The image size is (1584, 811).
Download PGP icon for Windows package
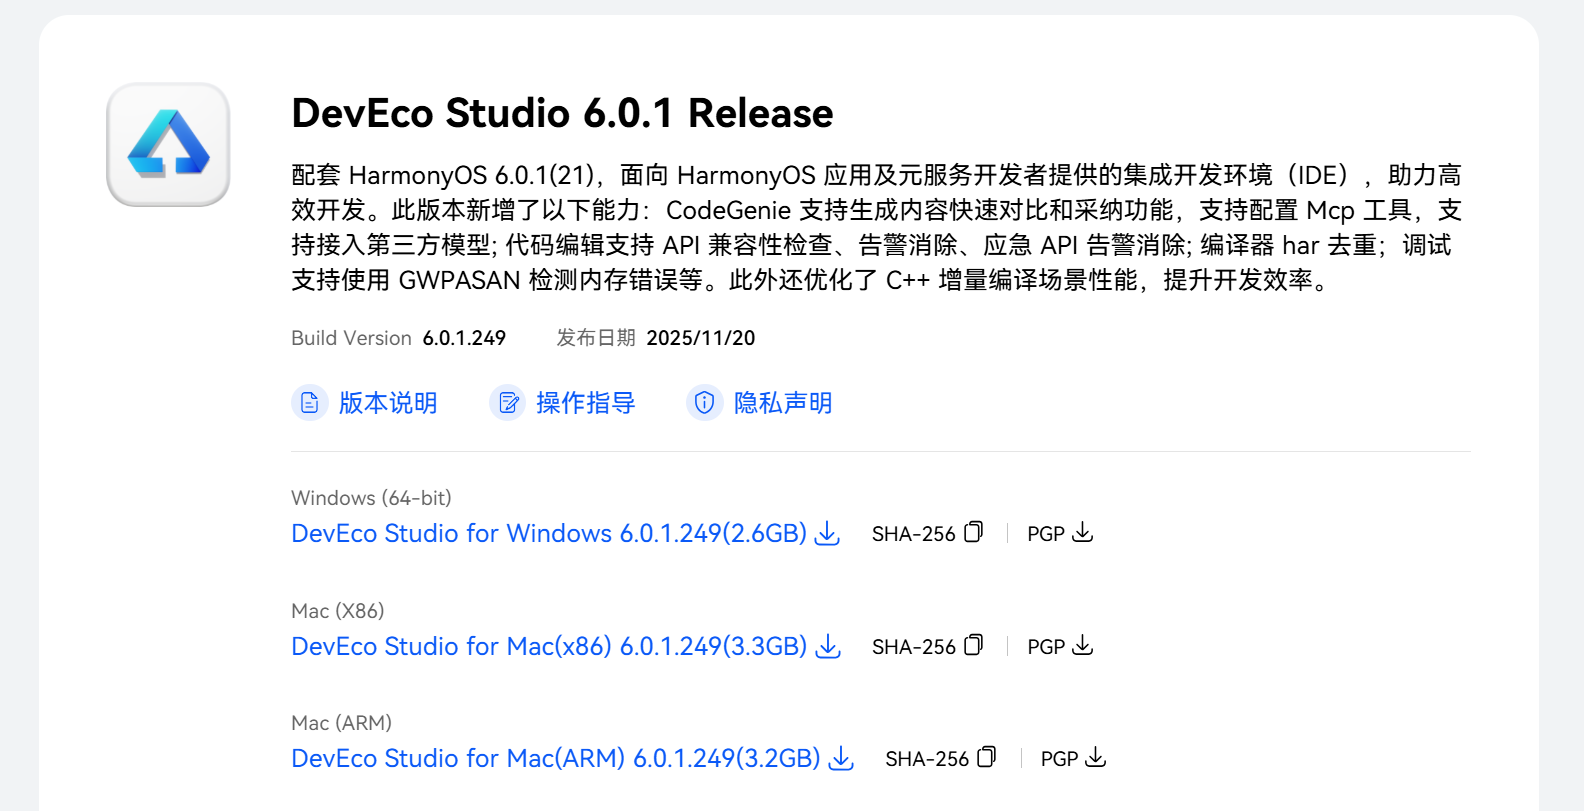[x=1082, y=533]
